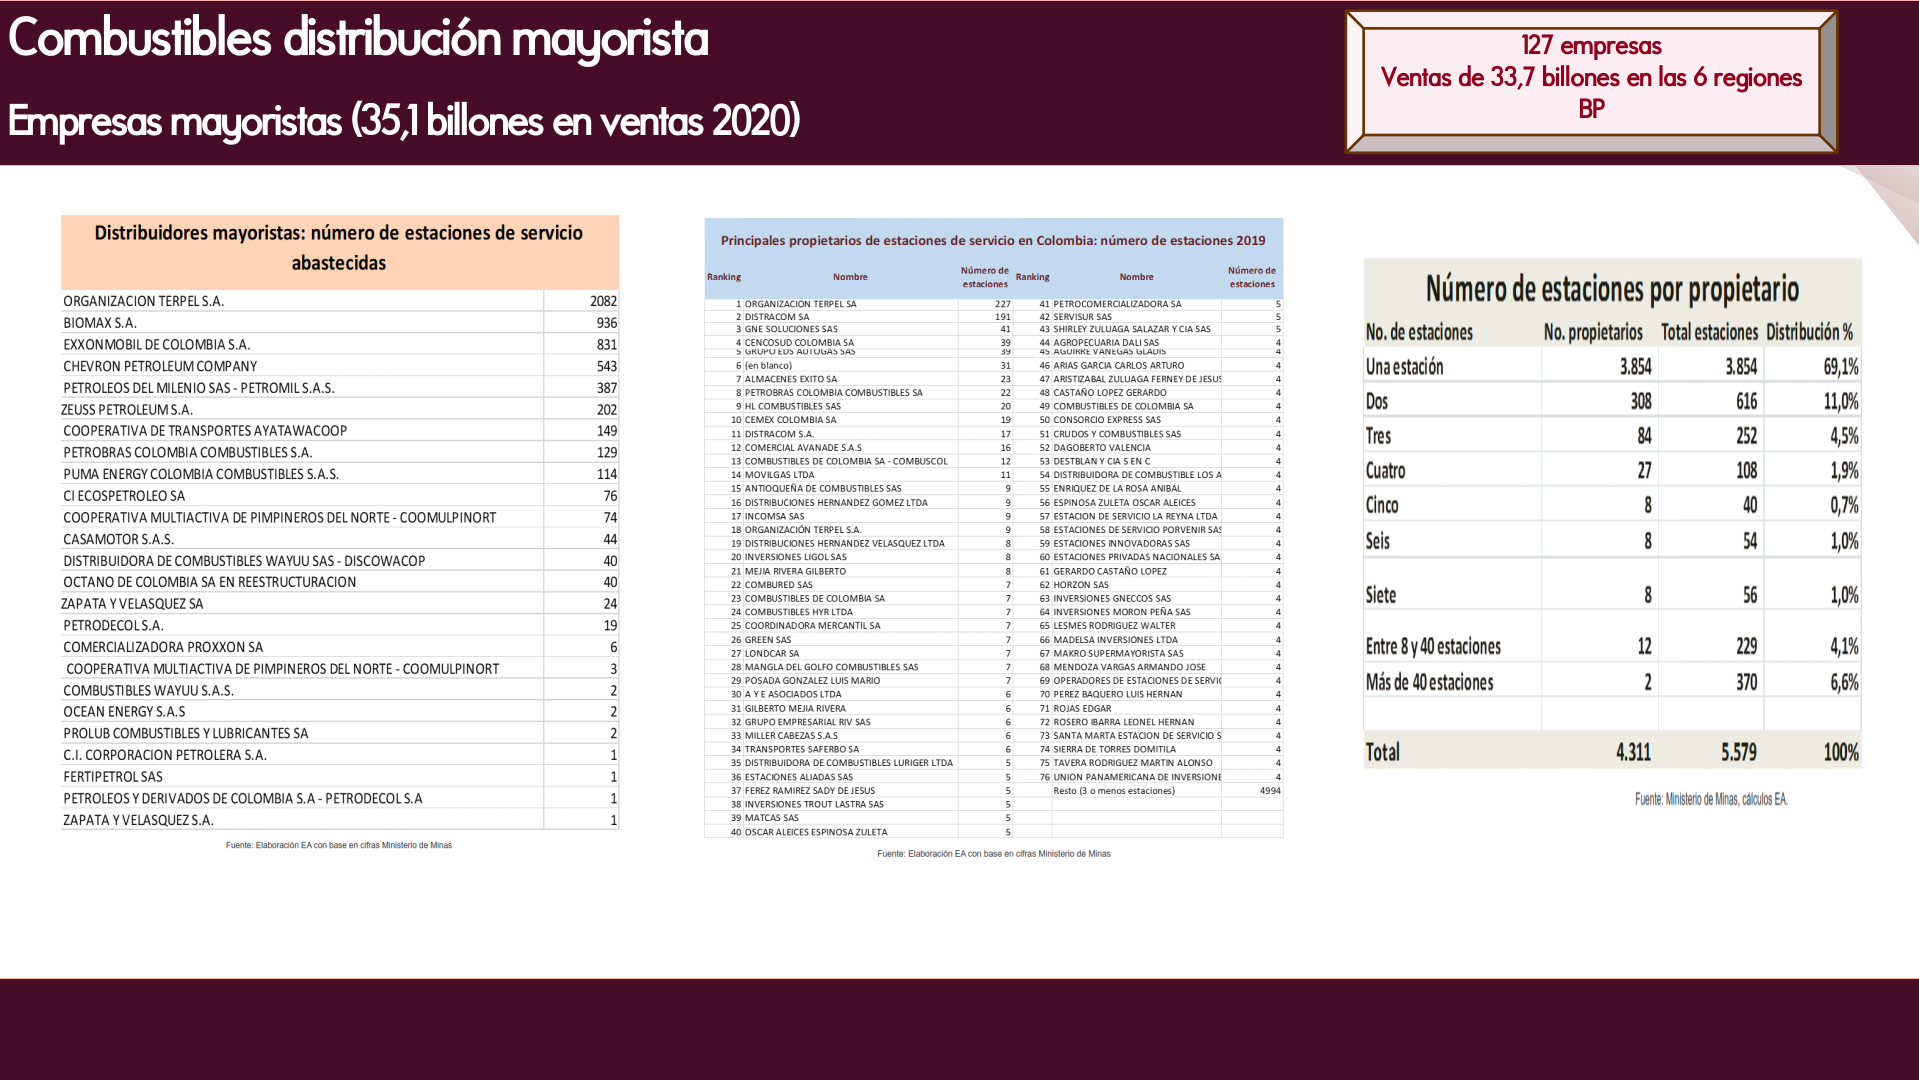Select 'OCTANO DE COLOMBIA SA EN REESTRUCTURACION' row
The width and height of the screenshot is (1919, 1080).
tap(340, 582)
